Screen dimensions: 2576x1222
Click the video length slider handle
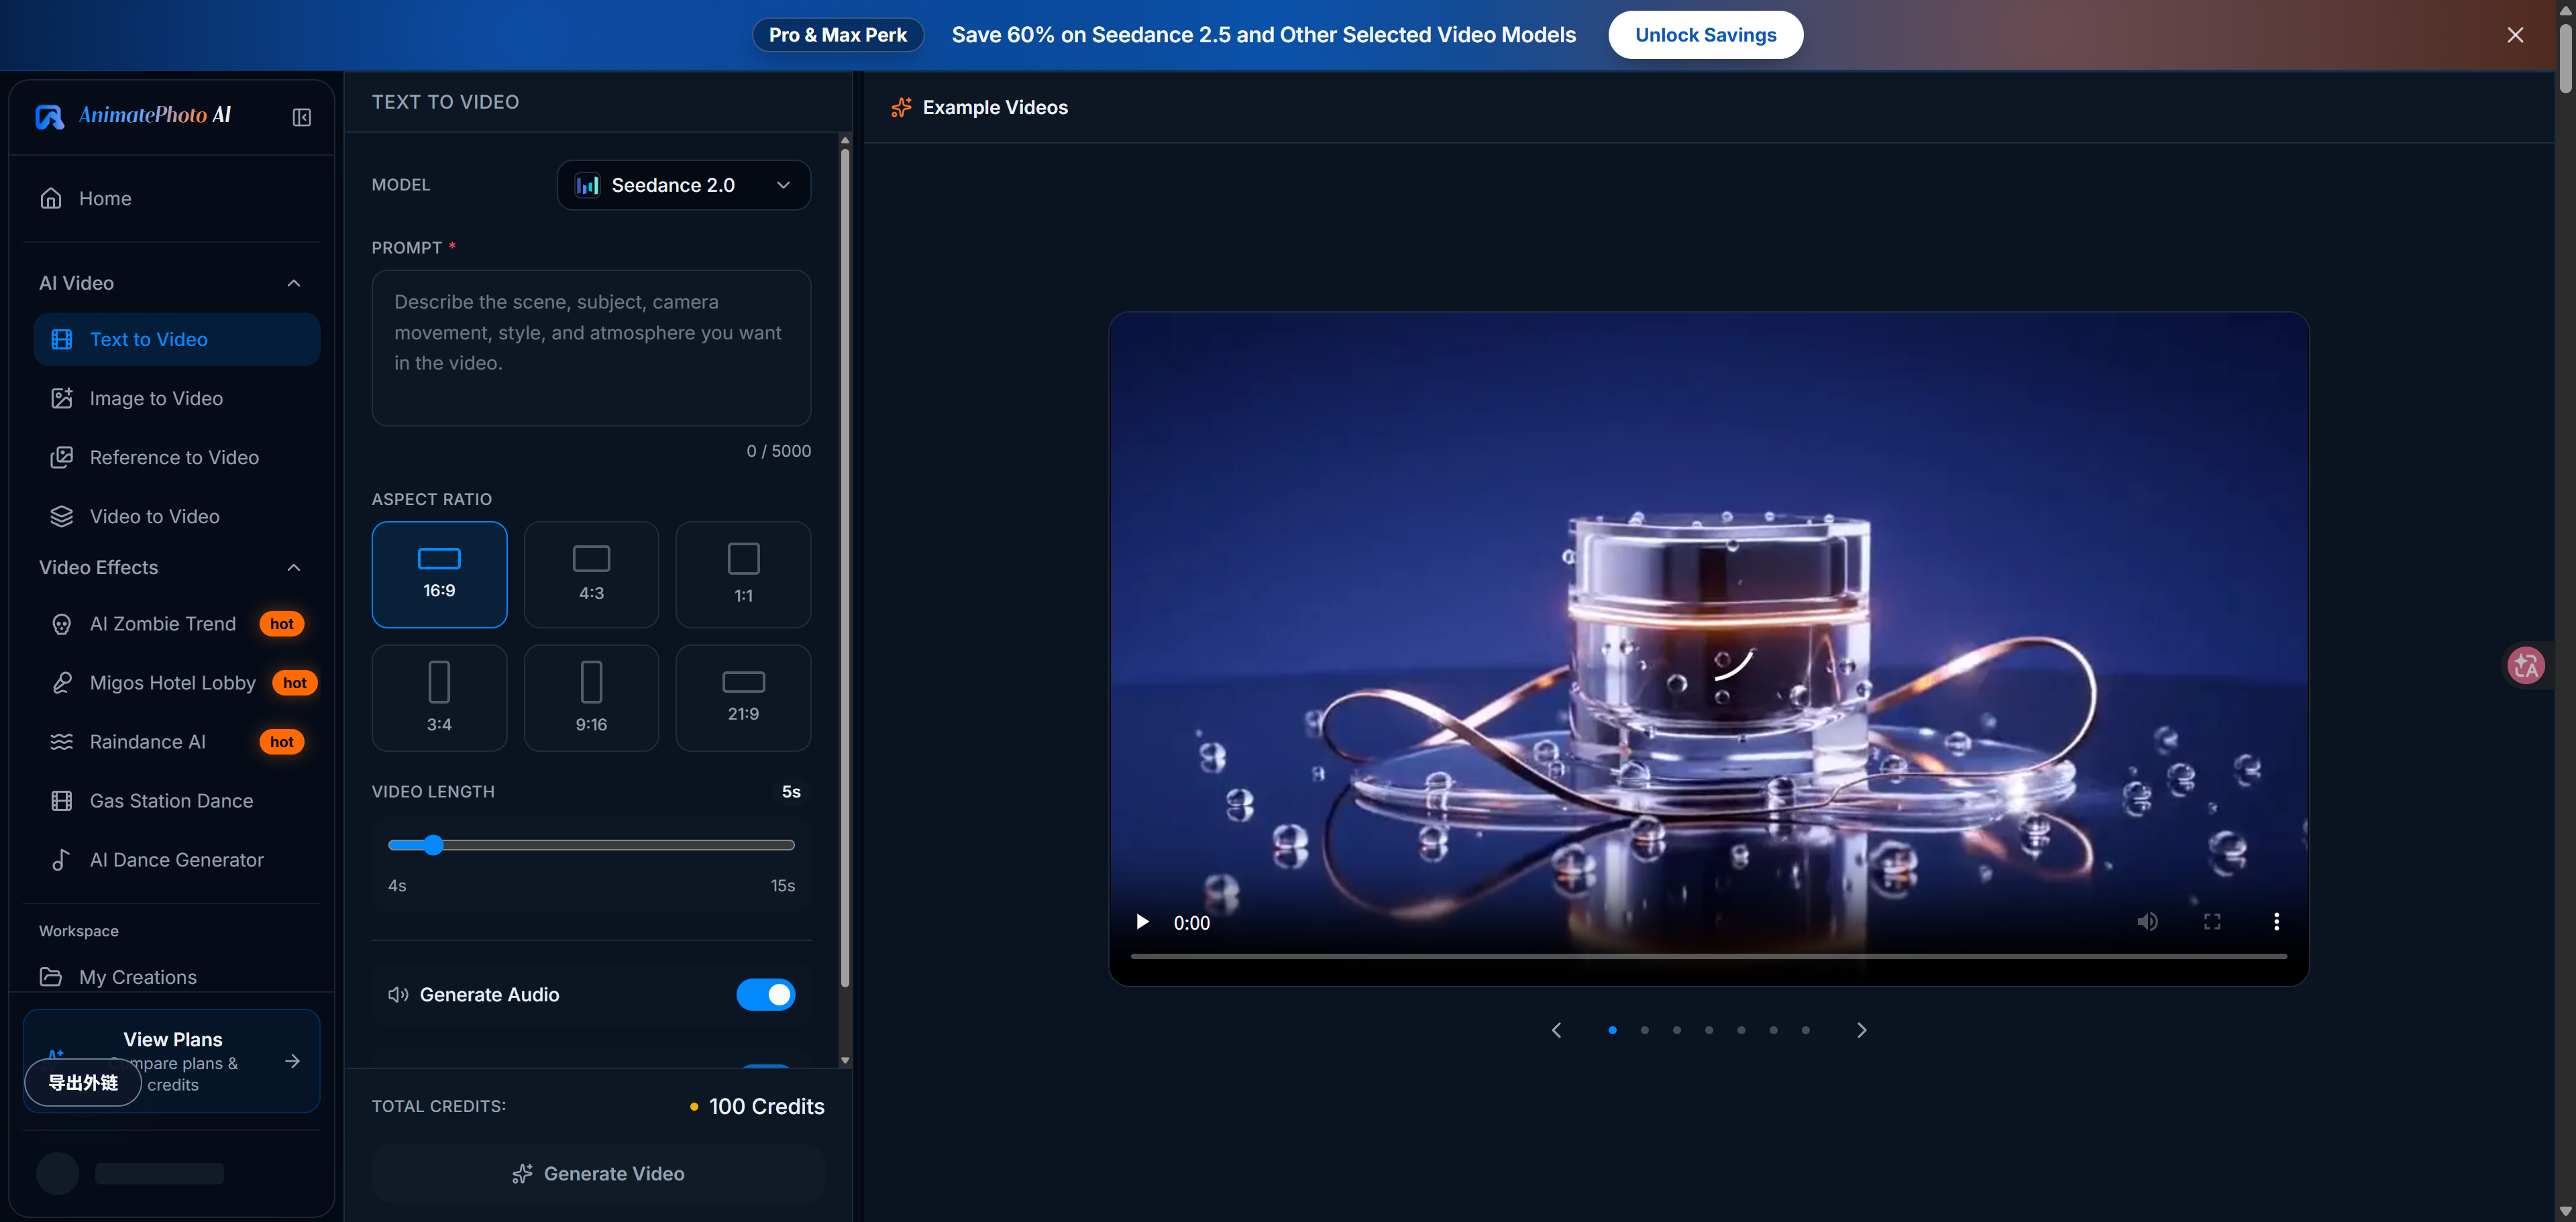(x=433, y=845)
